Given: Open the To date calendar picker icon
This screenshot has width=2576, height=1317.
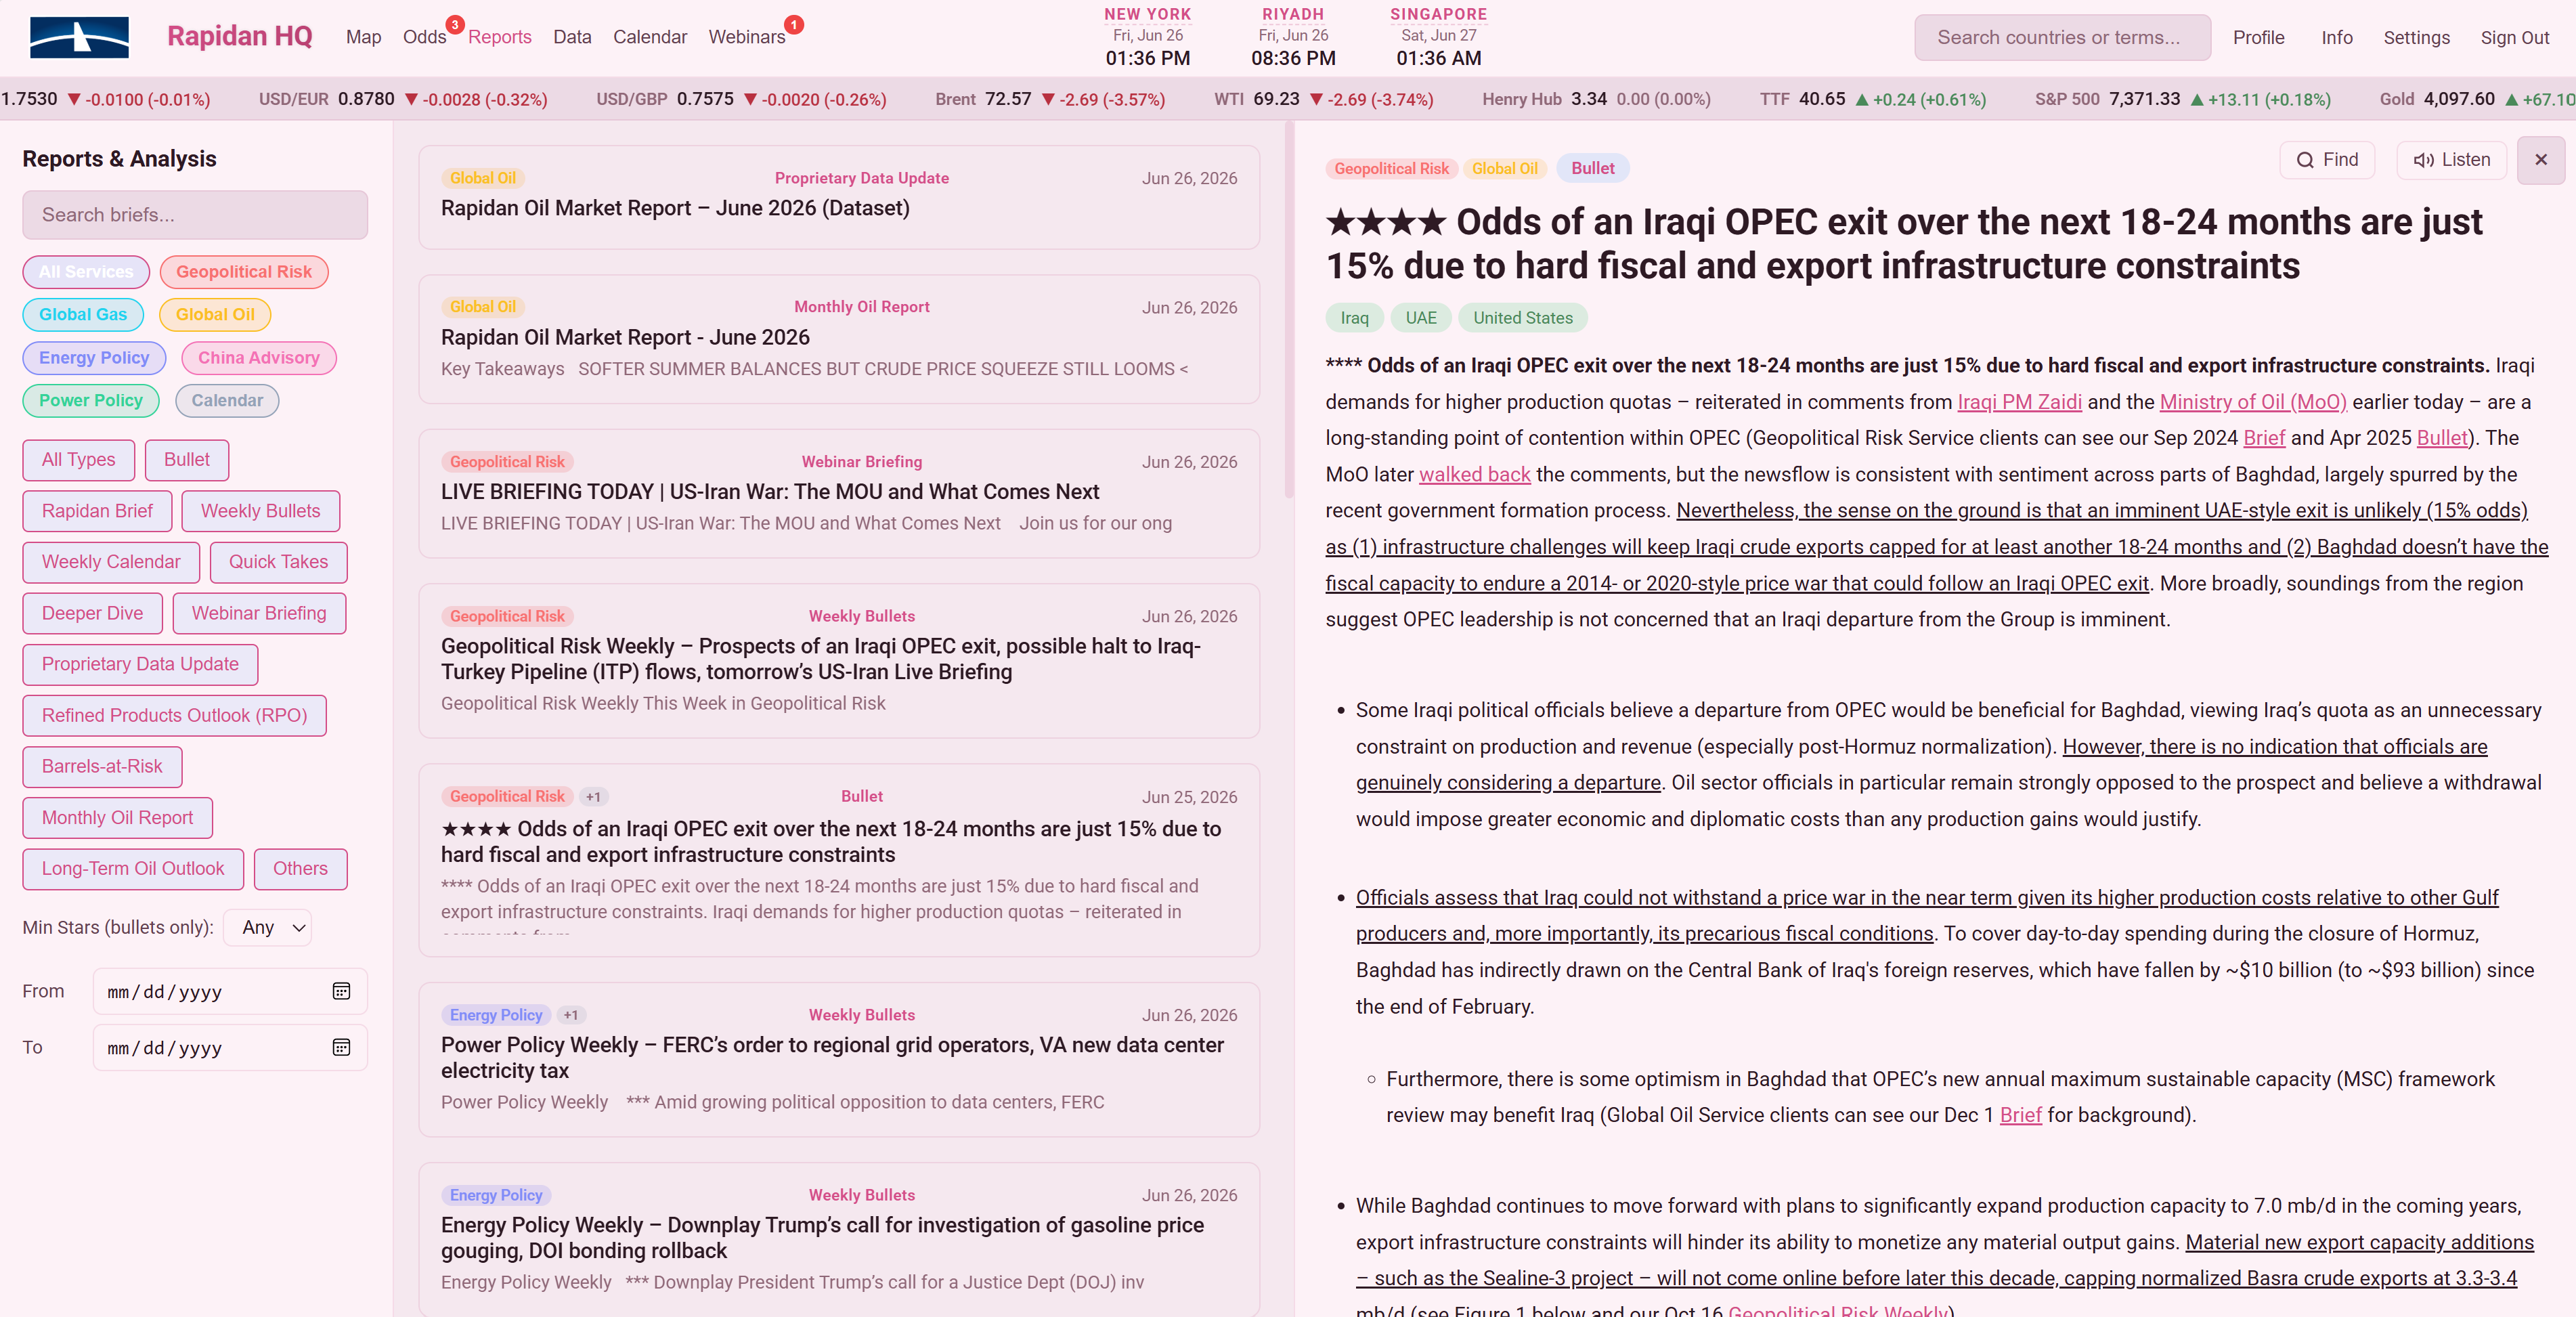Looking at the screenshot, I should pos(341,1047).
